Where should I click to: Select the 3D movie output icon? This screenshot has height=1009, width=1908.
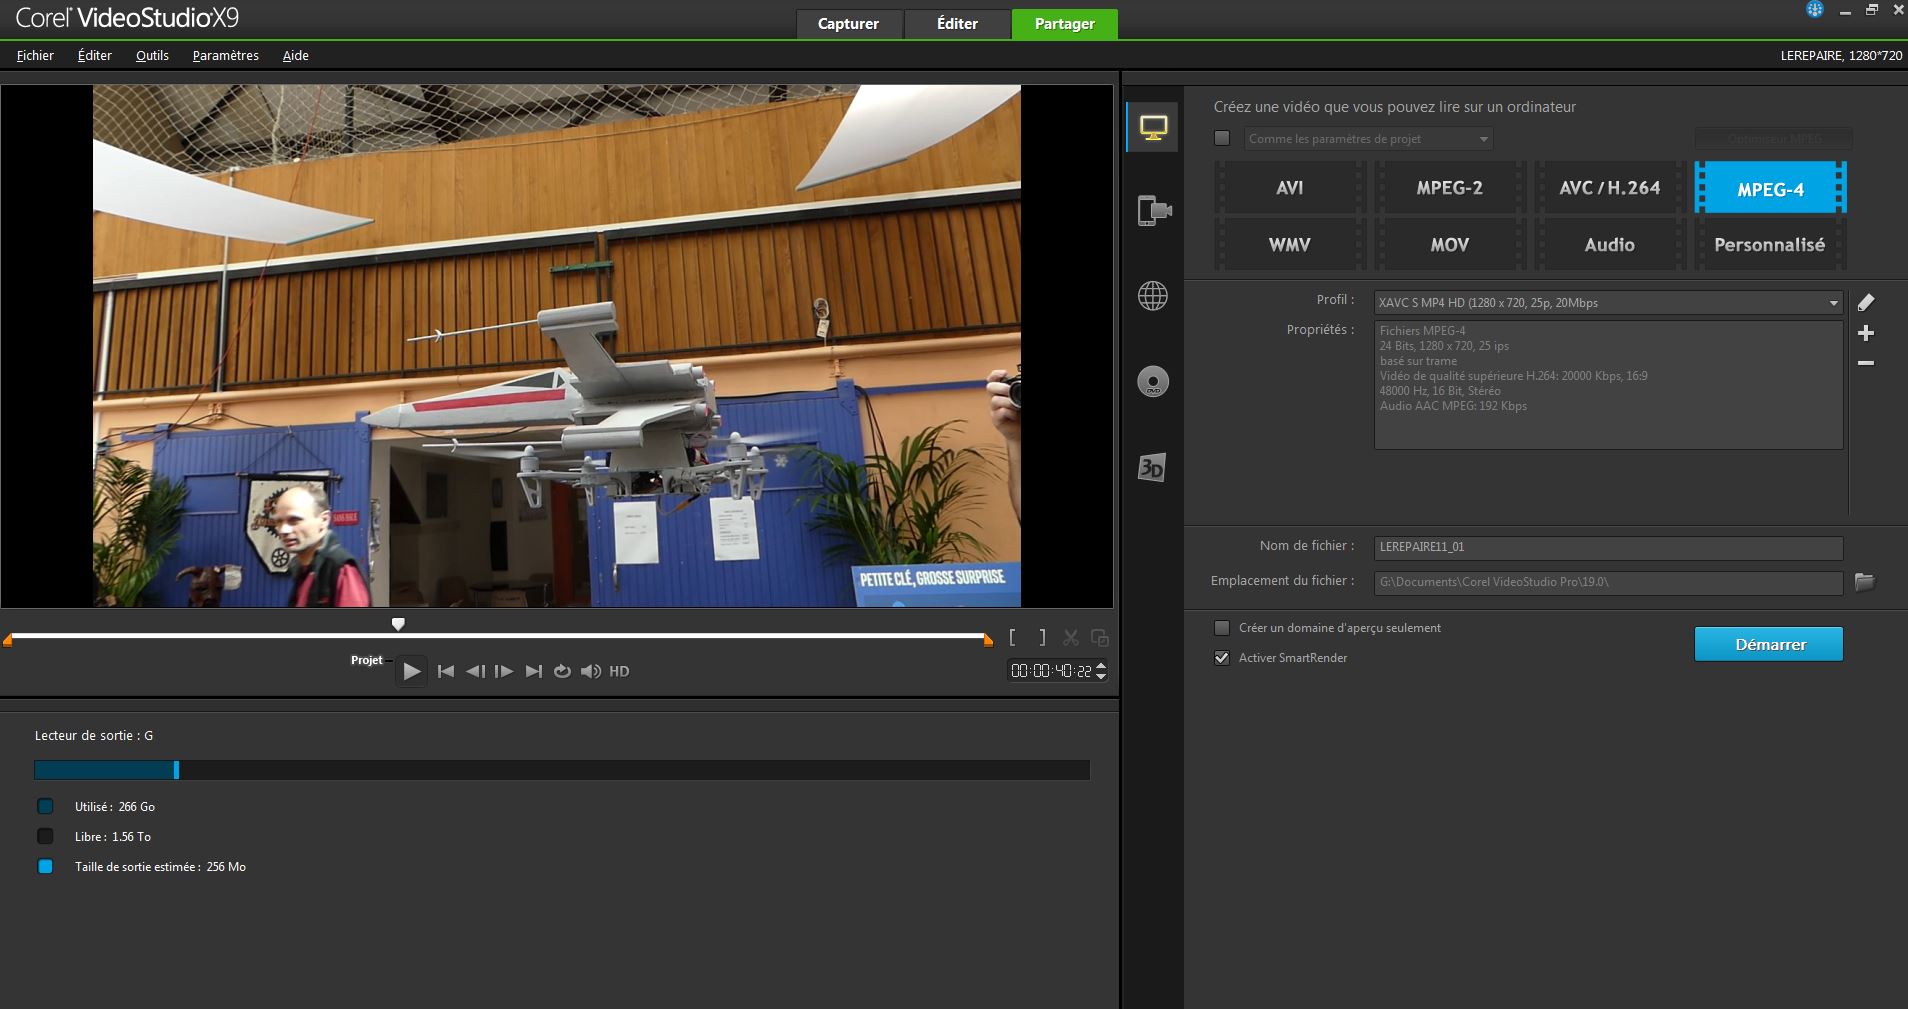point(1152,467)
